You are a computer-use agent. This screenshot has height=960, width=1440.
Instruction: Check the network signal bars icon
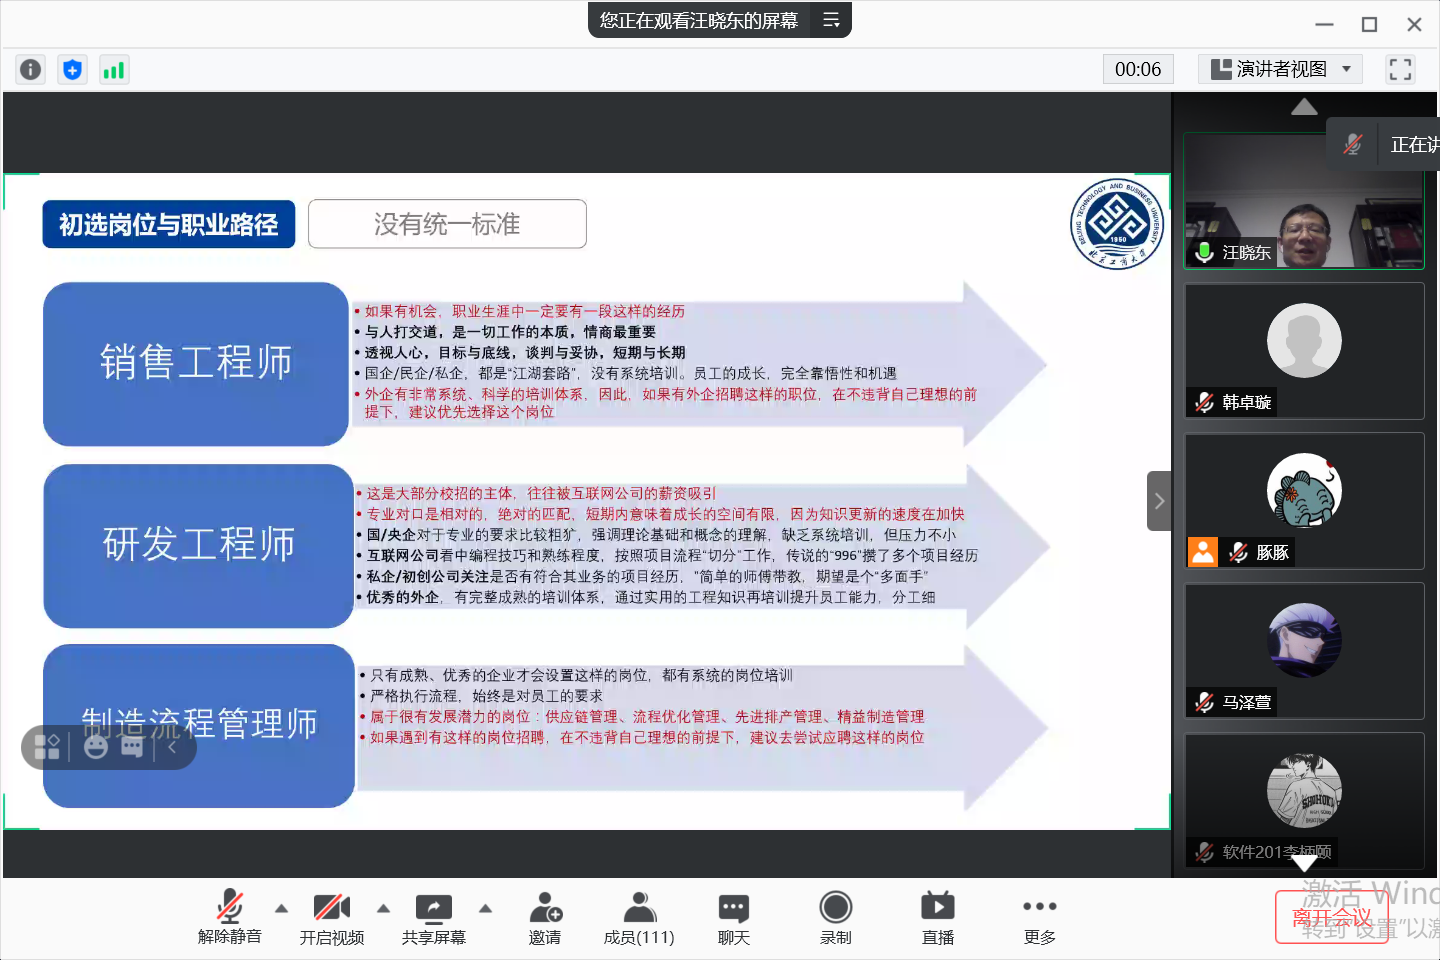[114, 69]
